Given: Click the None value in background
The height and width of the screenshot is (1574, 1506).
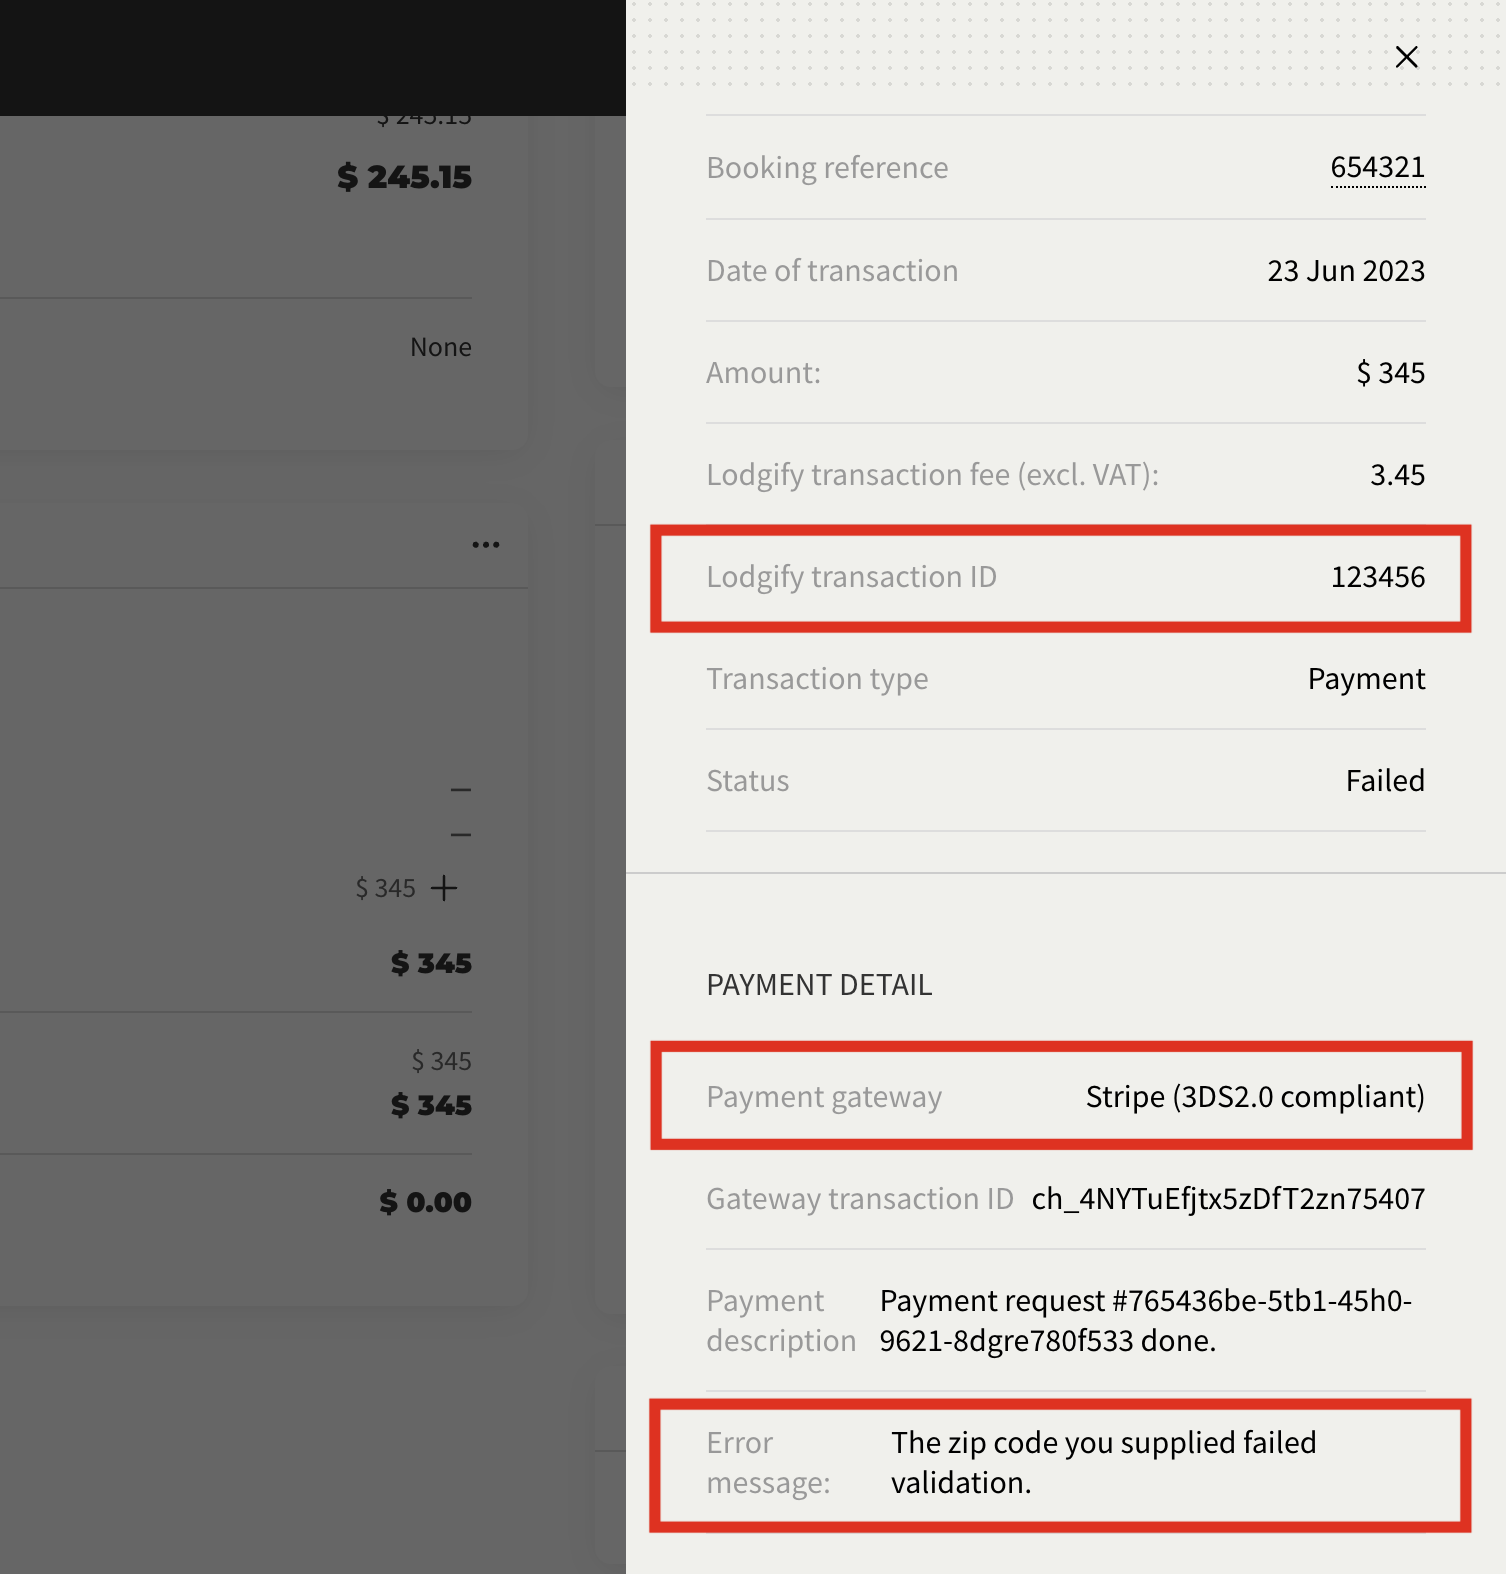Looking at the screenshot, I should point(441,347).
